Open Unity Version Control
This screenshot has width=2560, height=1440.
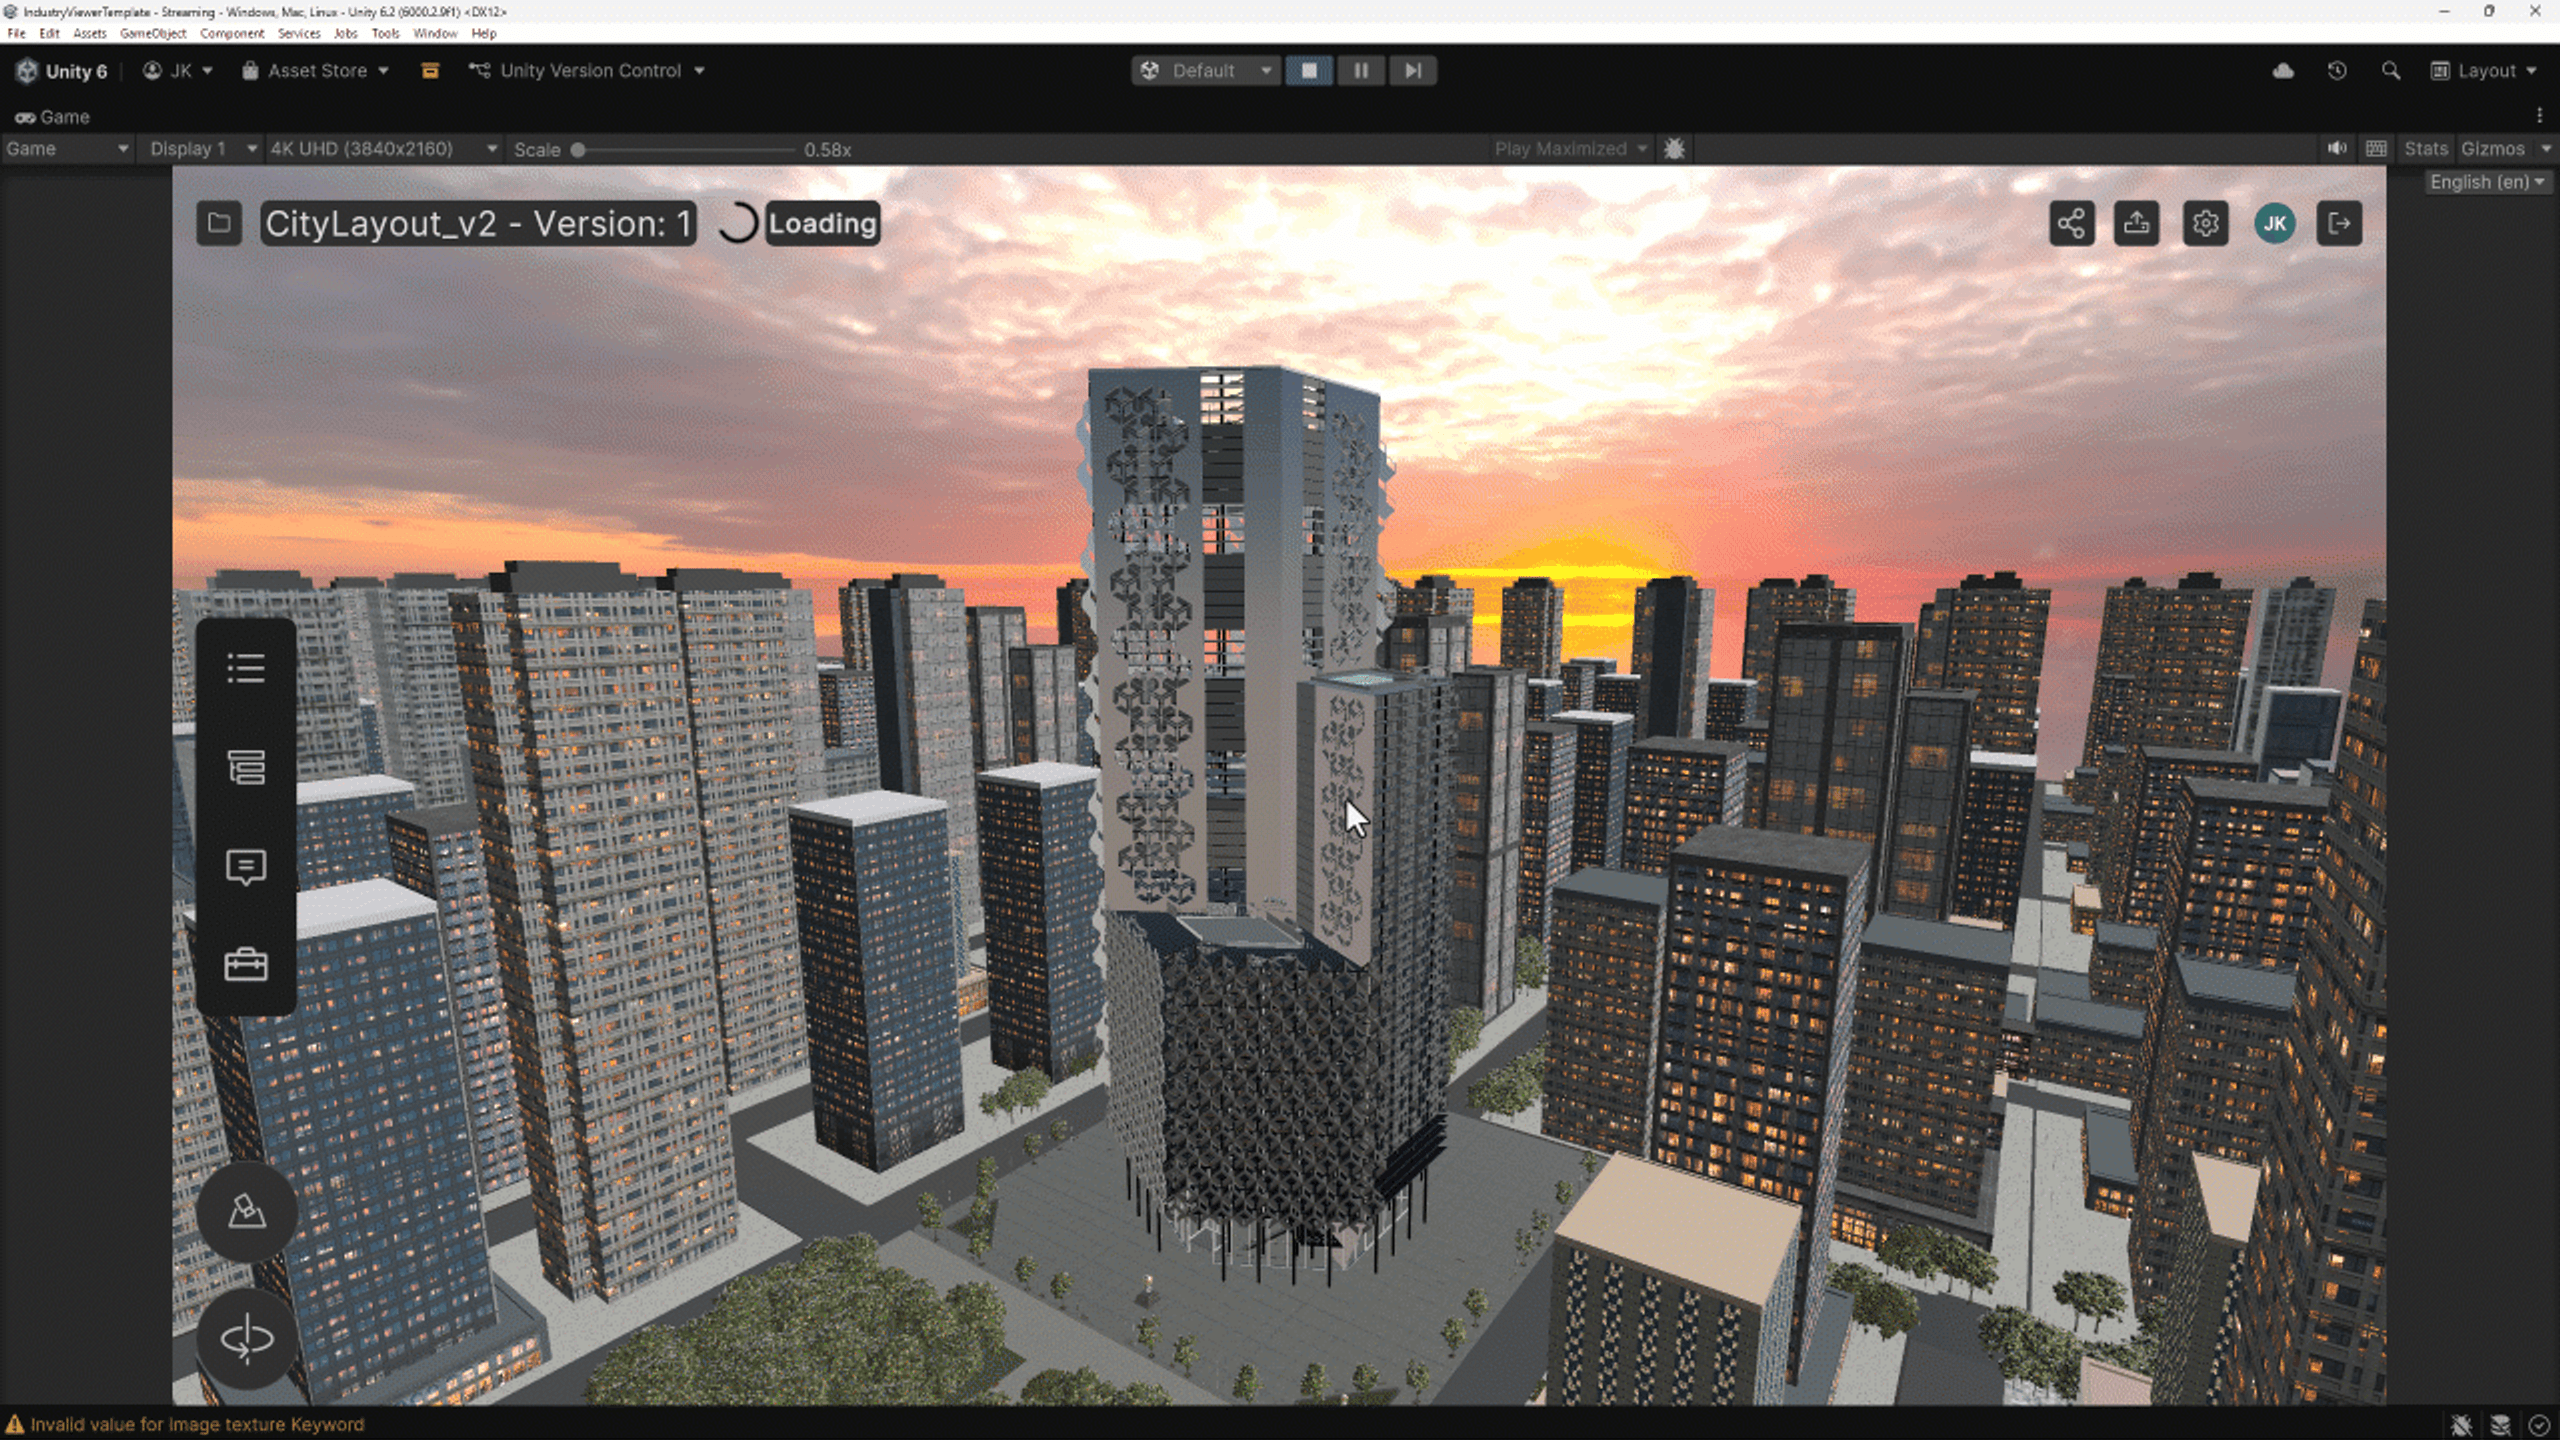pyautogui.click(x=587, y=71)
